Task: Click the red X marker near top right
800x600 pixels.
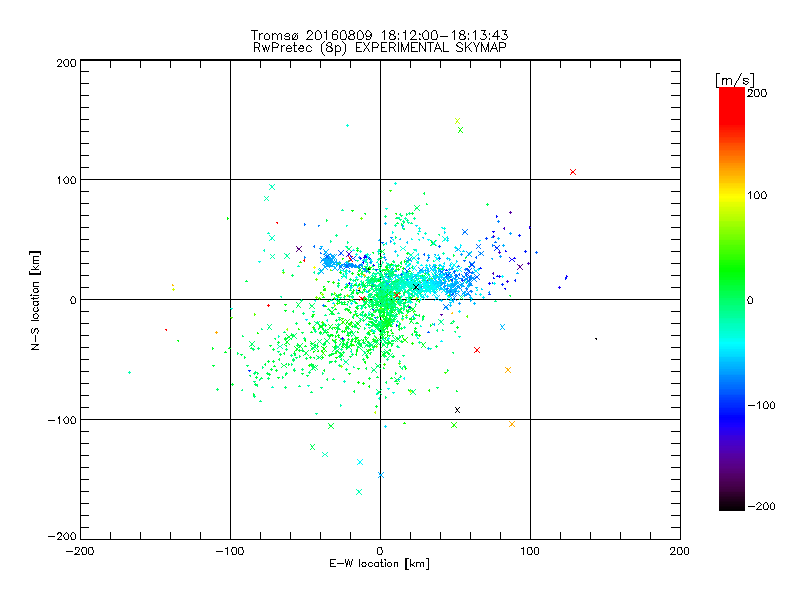Action: tap(573, 172)
